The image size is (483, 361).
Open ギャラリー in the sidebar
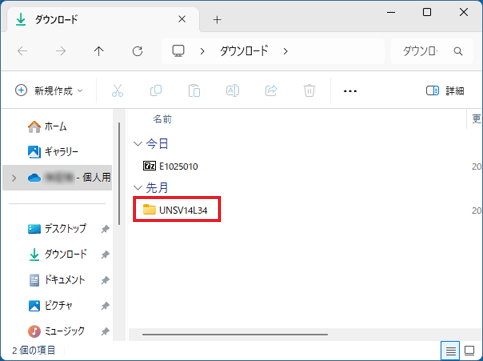point(53,152)
